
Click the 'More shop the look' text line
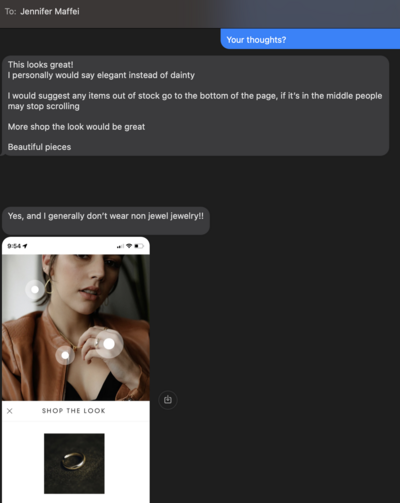point(76,127)
